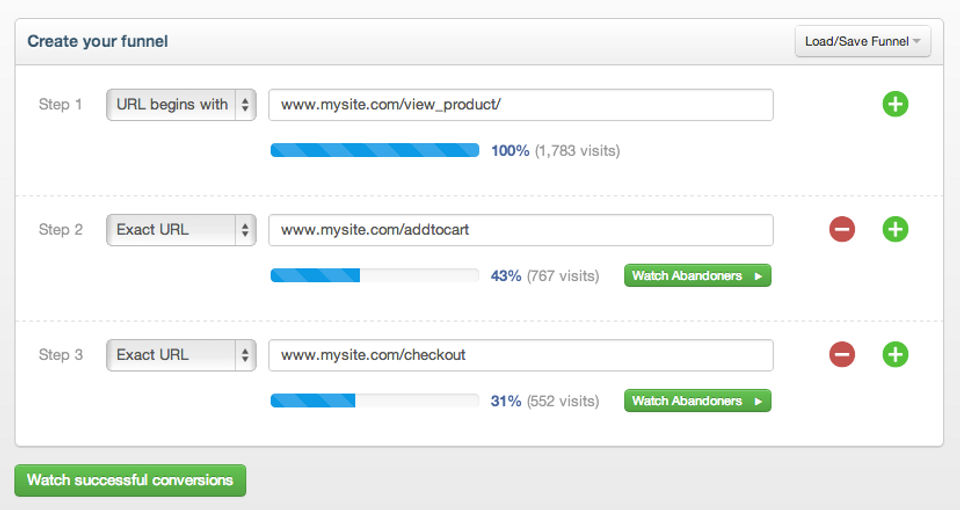Click the '1,783 visits' count text
960x510 pixels.
point(577,151)
